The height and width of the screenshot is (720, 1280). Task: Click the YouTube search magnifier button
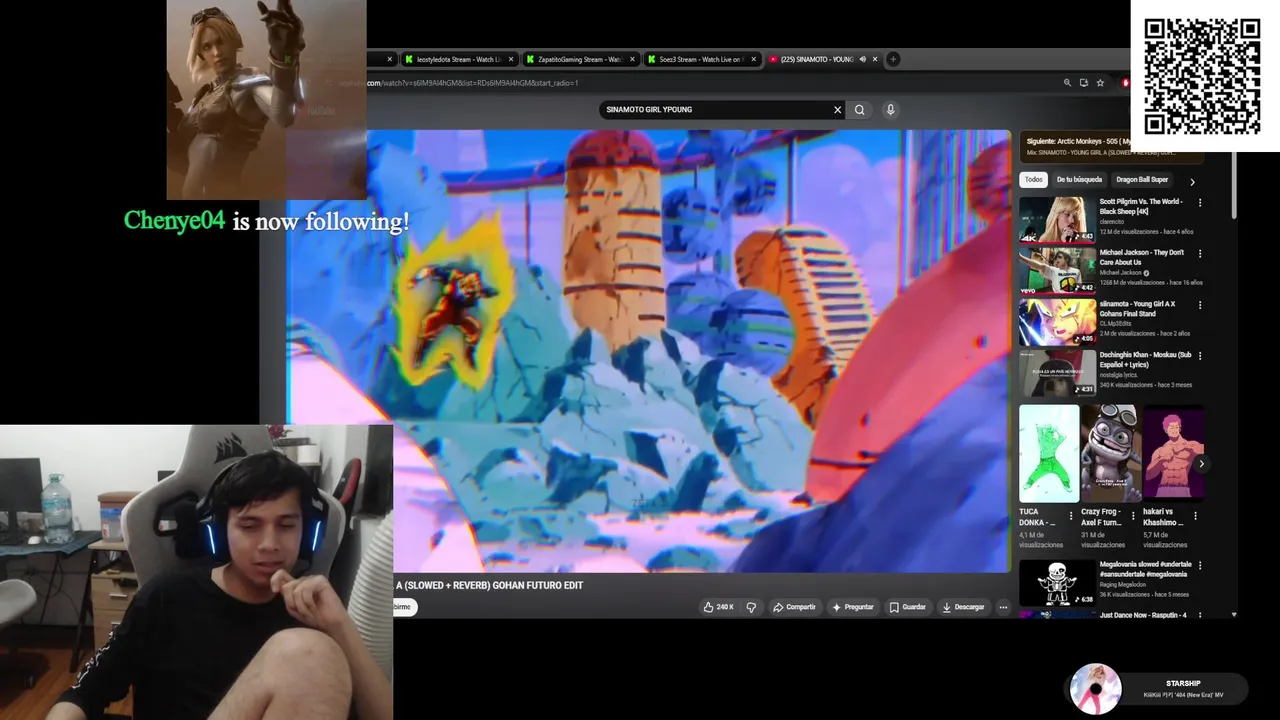point(859,110)
